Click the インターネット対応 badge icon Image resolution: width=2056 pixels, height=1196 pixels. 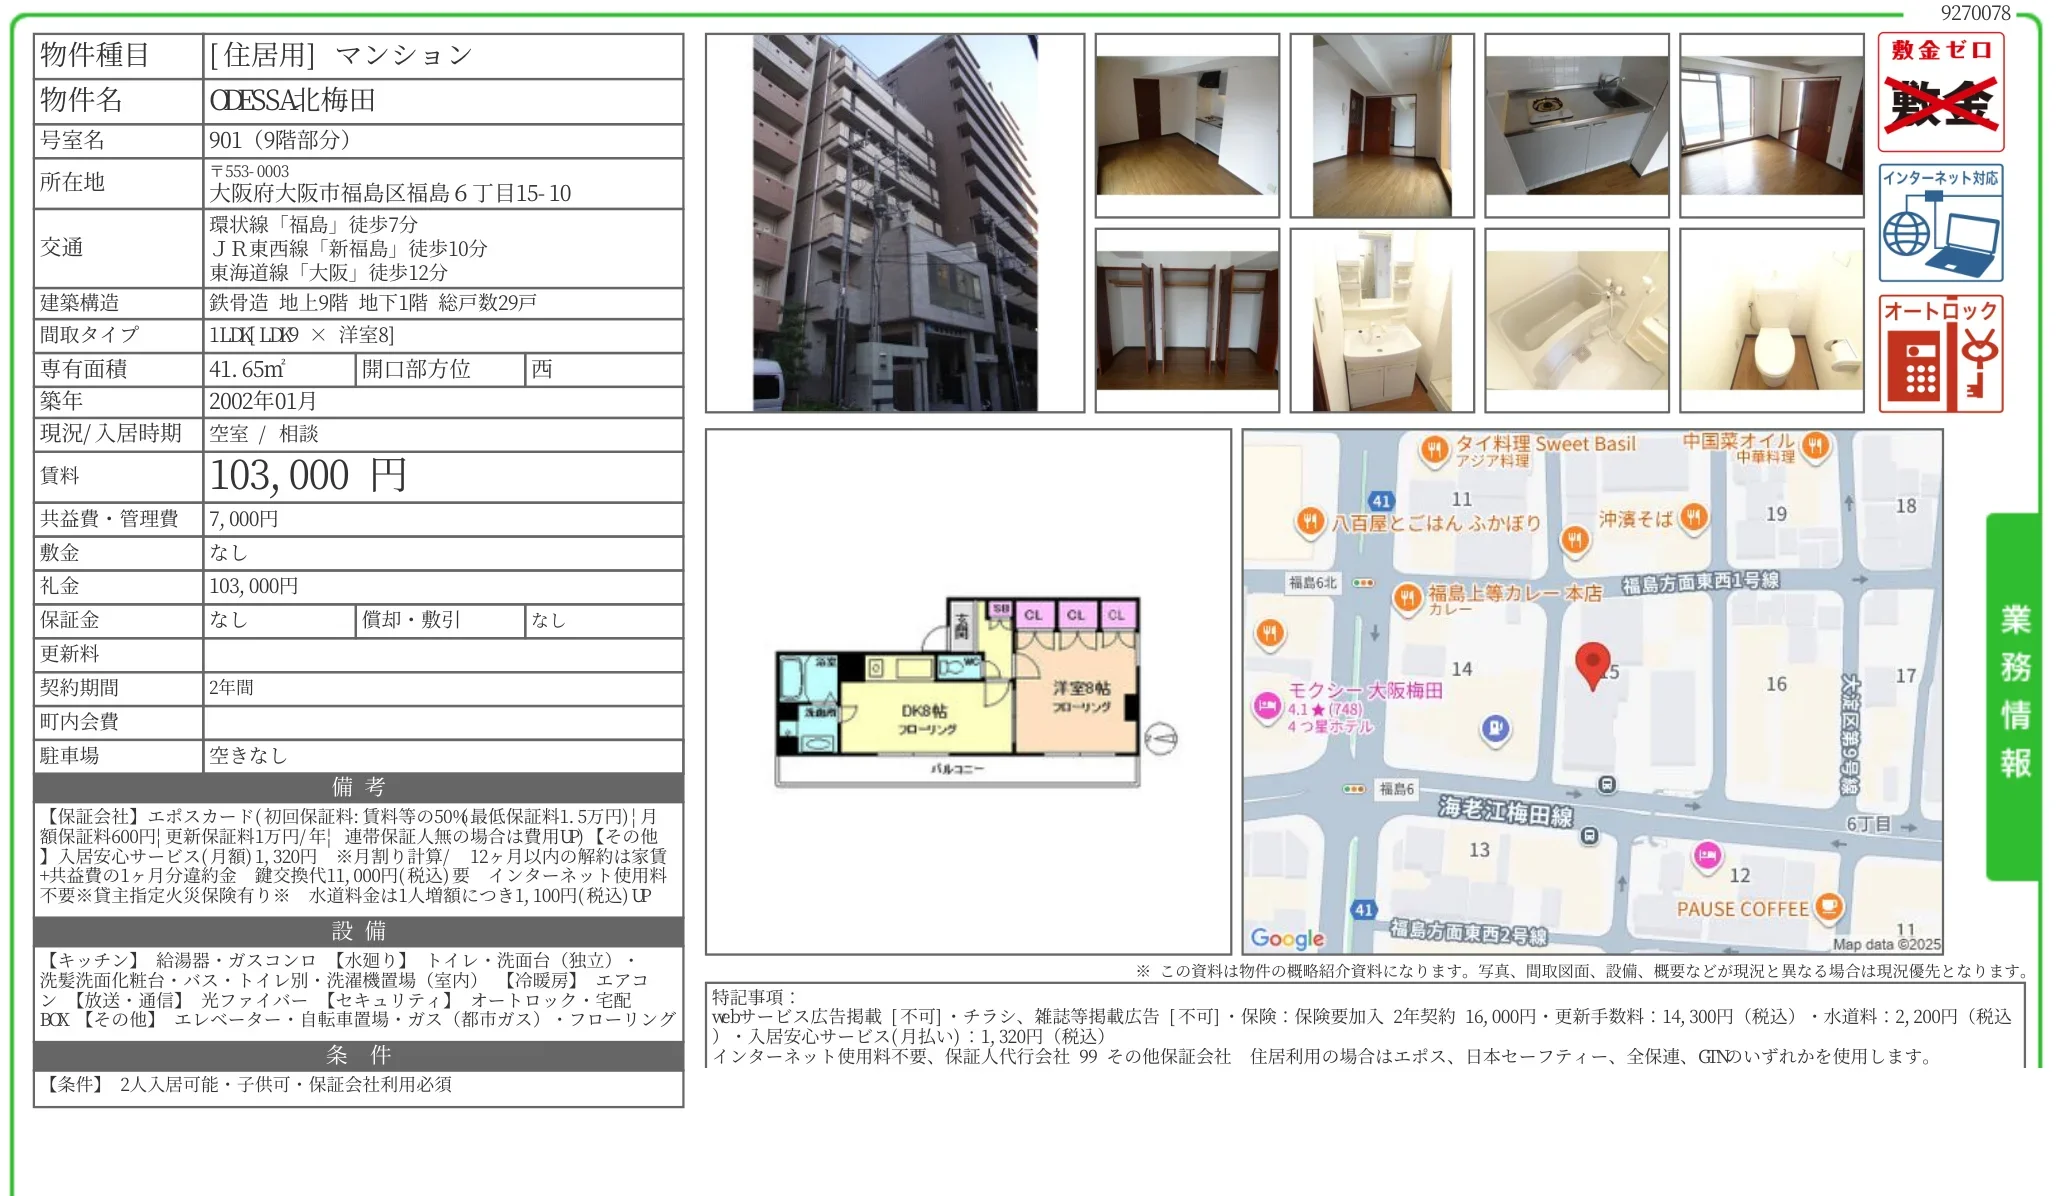tap(1940, 223)
